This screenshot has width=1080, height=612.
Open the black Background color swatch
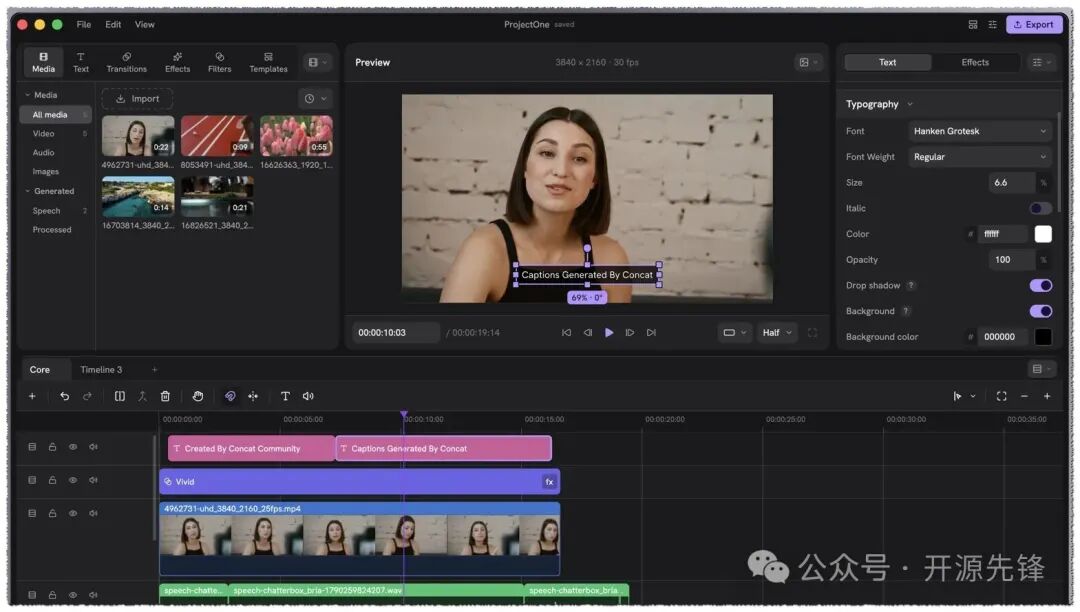pyautogui.click(x=1043, y=337)
